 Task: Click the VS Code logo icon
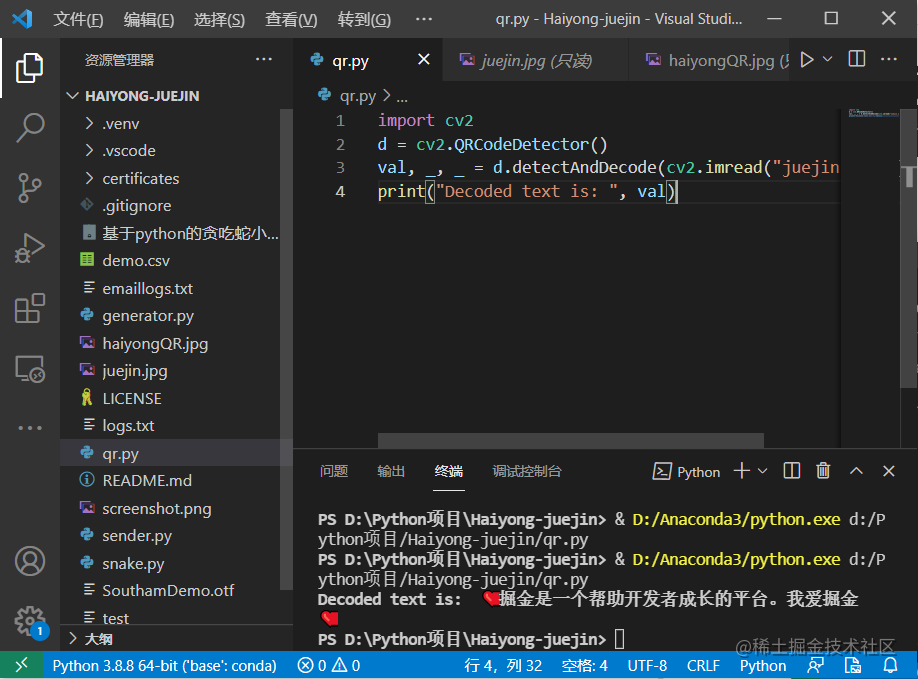[x=22, y=19]
